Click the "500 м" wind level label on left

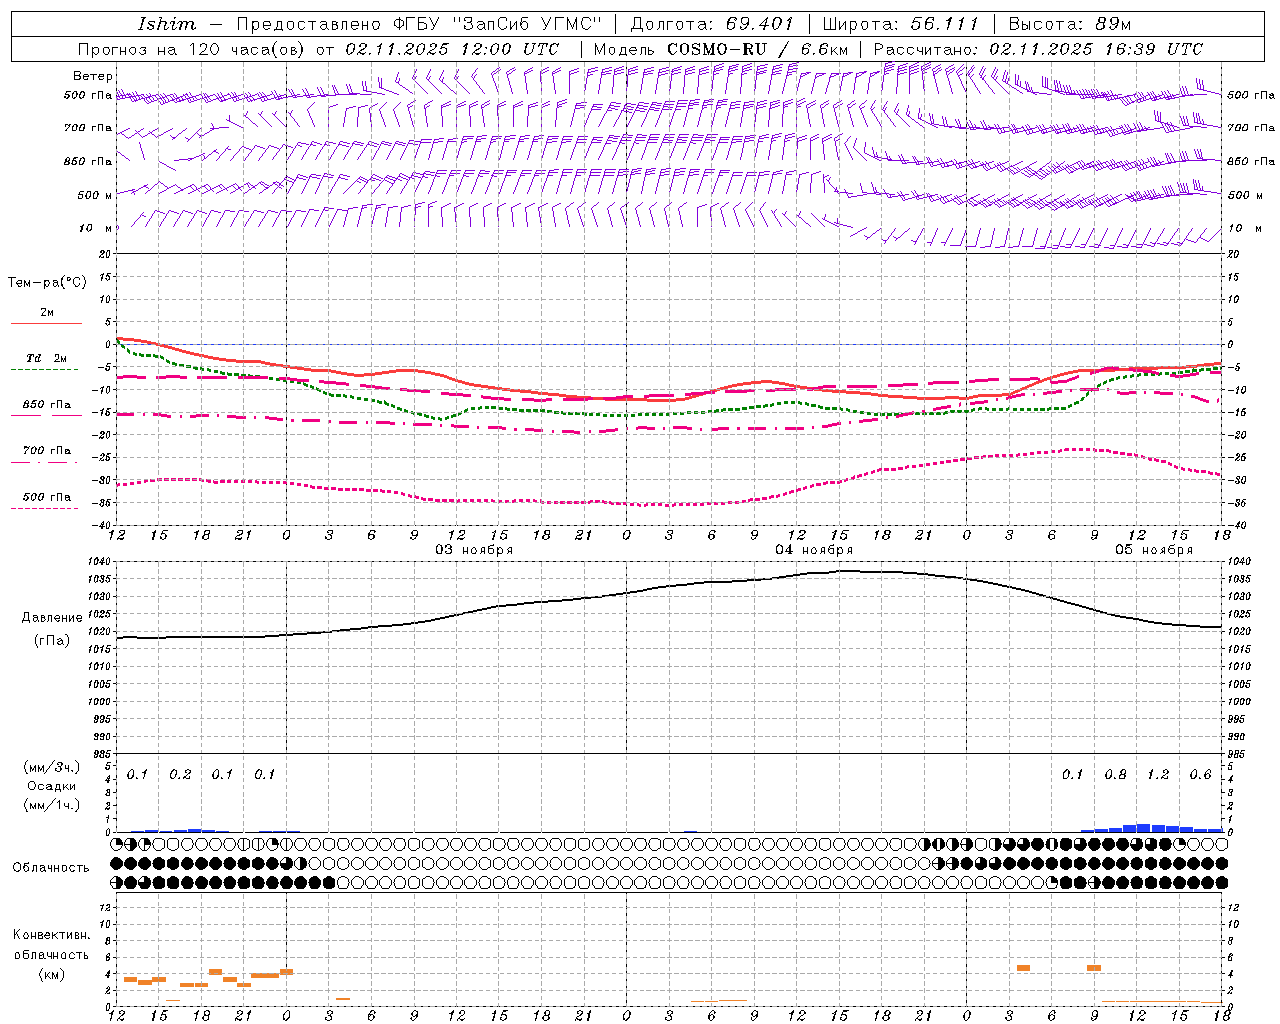[x=95, y=195]
